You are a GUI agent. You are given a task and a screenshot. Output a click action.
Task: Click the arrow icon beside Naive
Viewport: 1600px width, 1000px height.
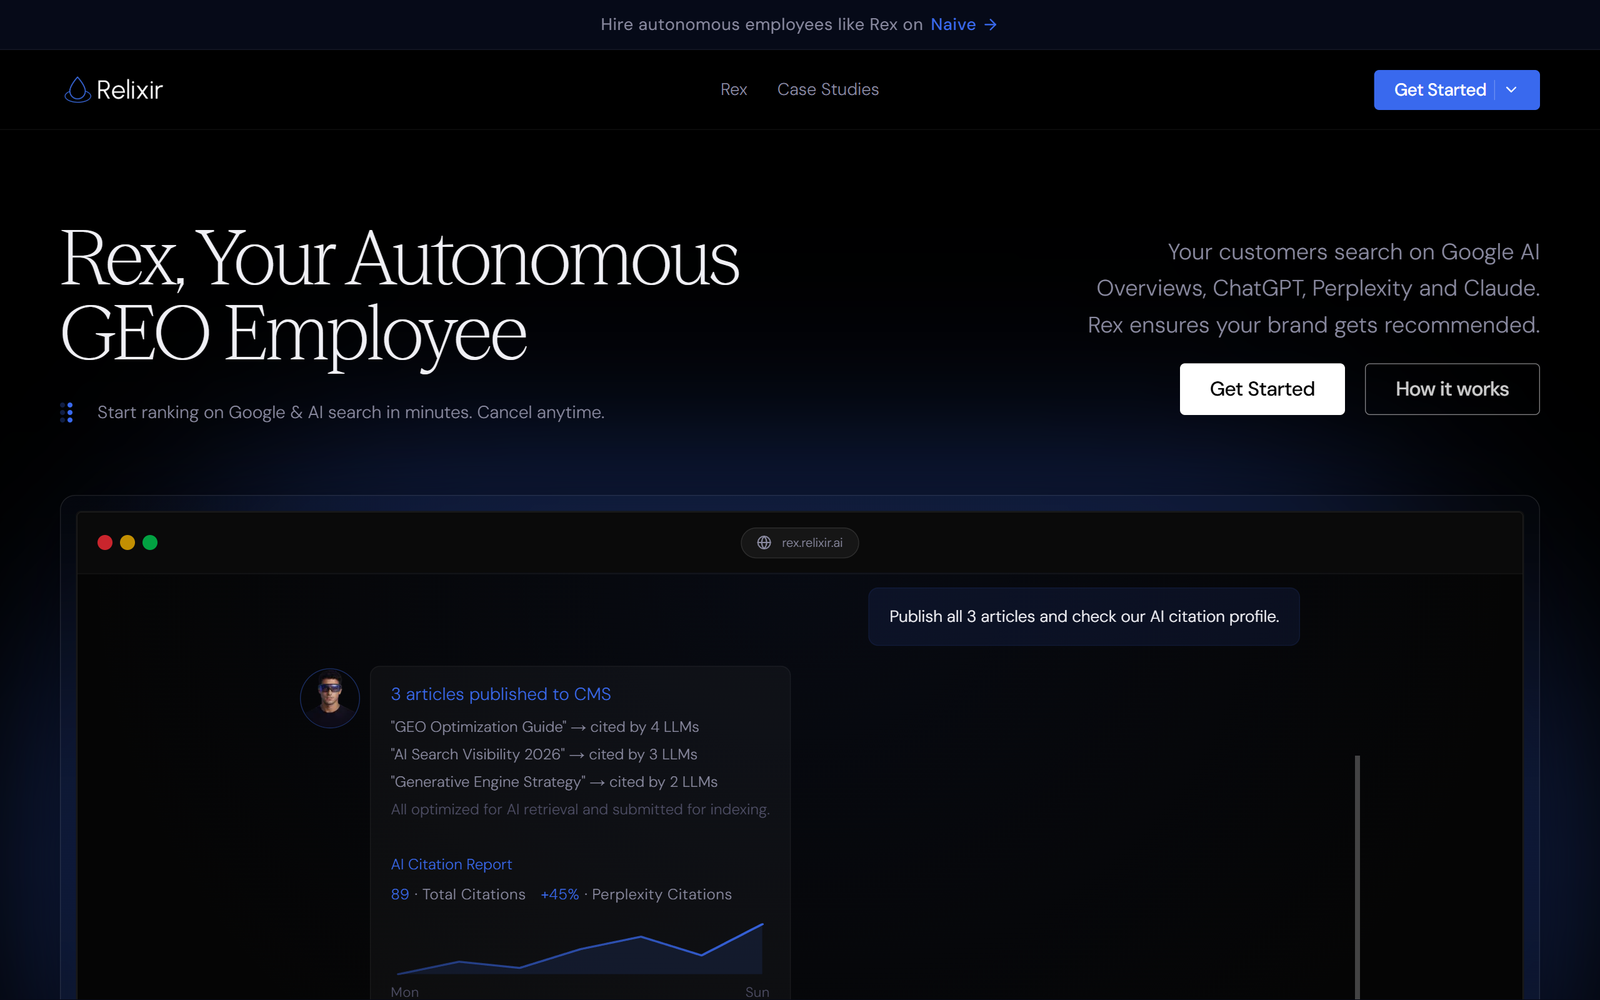(x=990, y=24)
